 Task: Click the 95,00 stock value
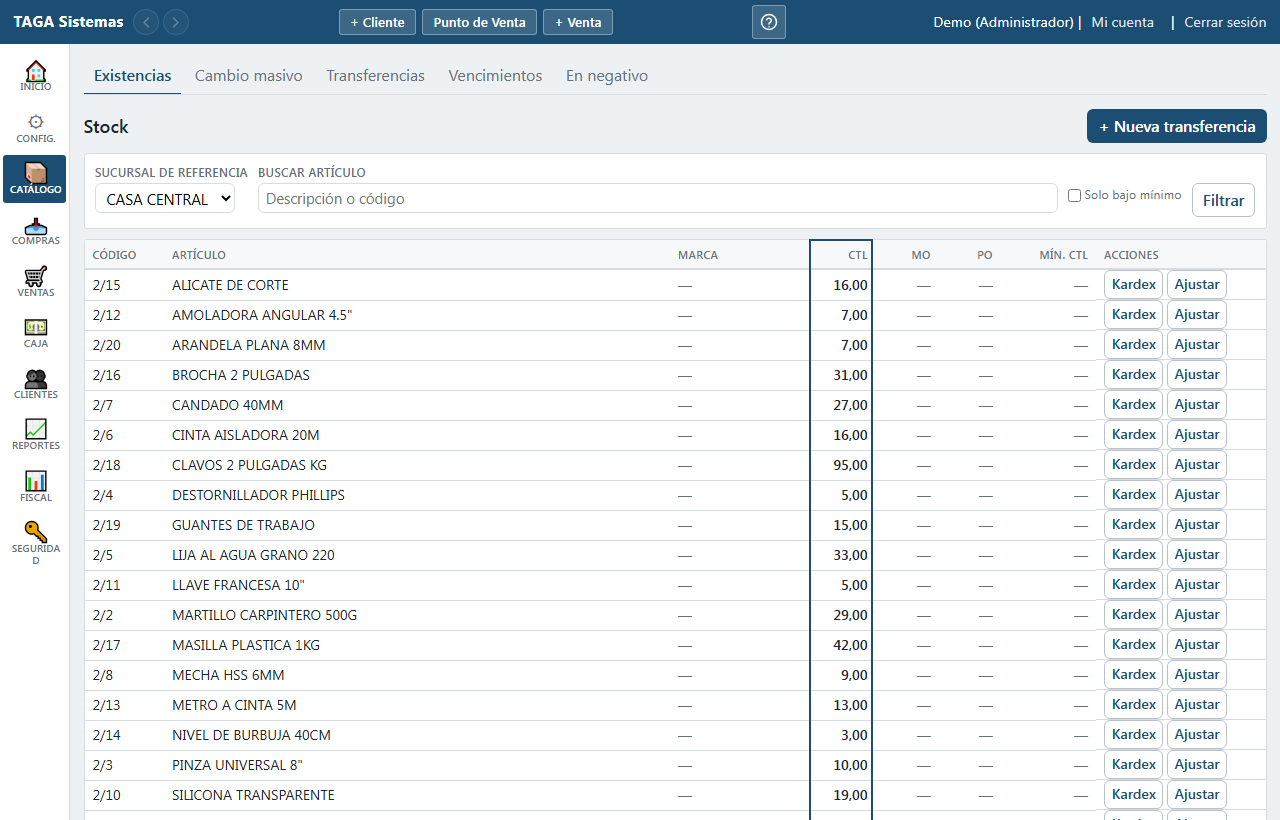click(851, 465)
